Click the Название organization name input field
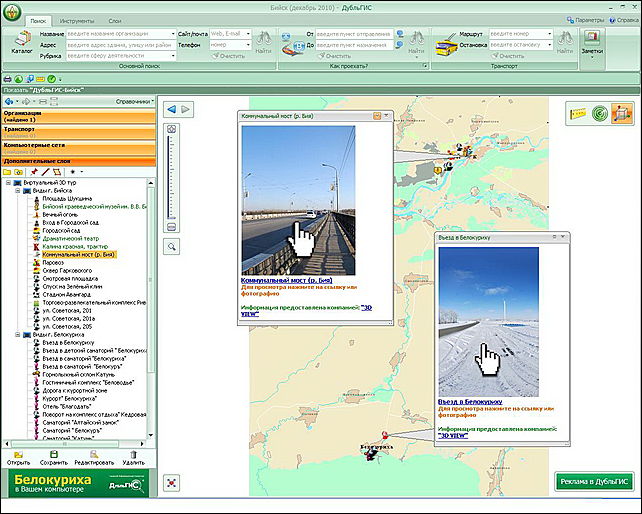This screenshot has height=514, width=642. coord(108,33)
